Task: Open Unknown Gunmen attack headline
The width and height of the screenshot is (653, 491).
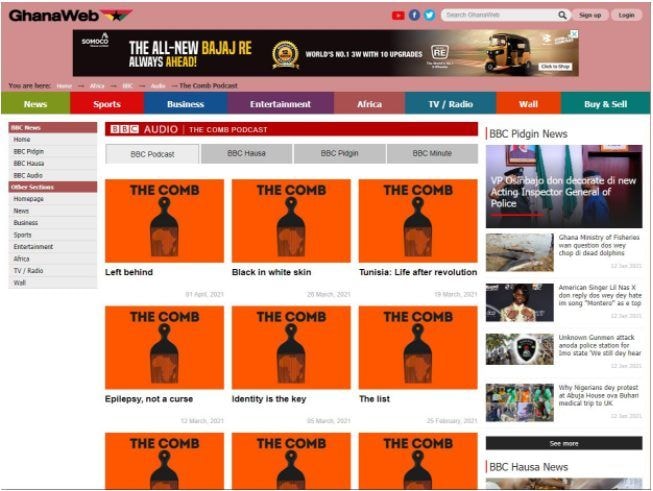Action: (x=600, y=345)
